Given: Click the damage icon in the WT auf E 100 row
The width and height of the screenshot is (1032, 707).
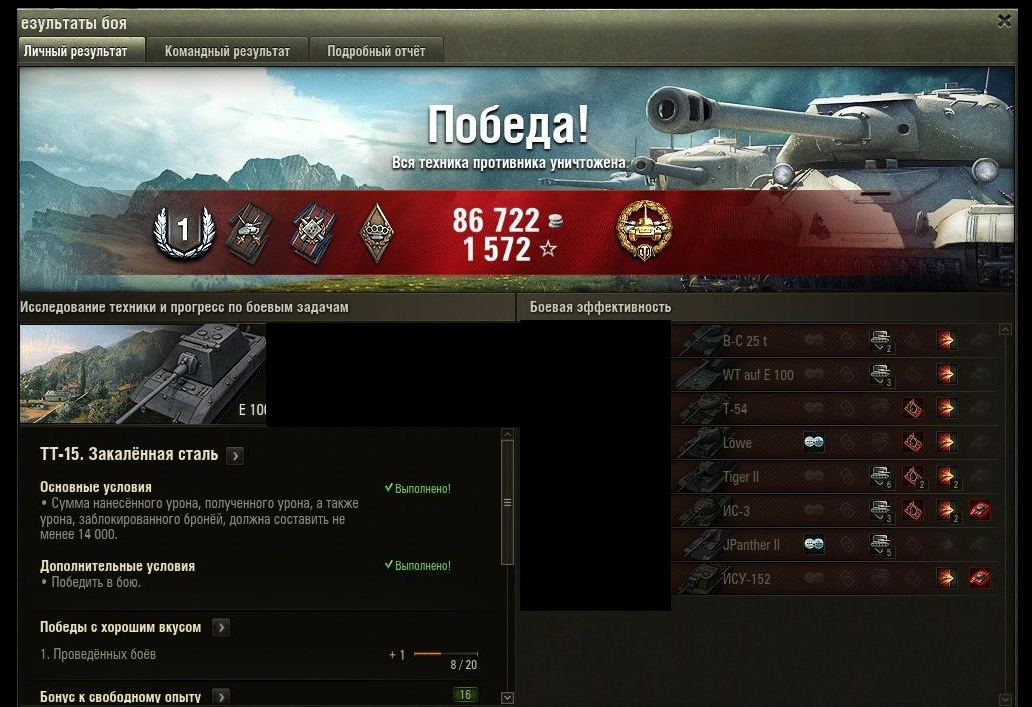Looking at the screenshot, I should coord(946,375).
